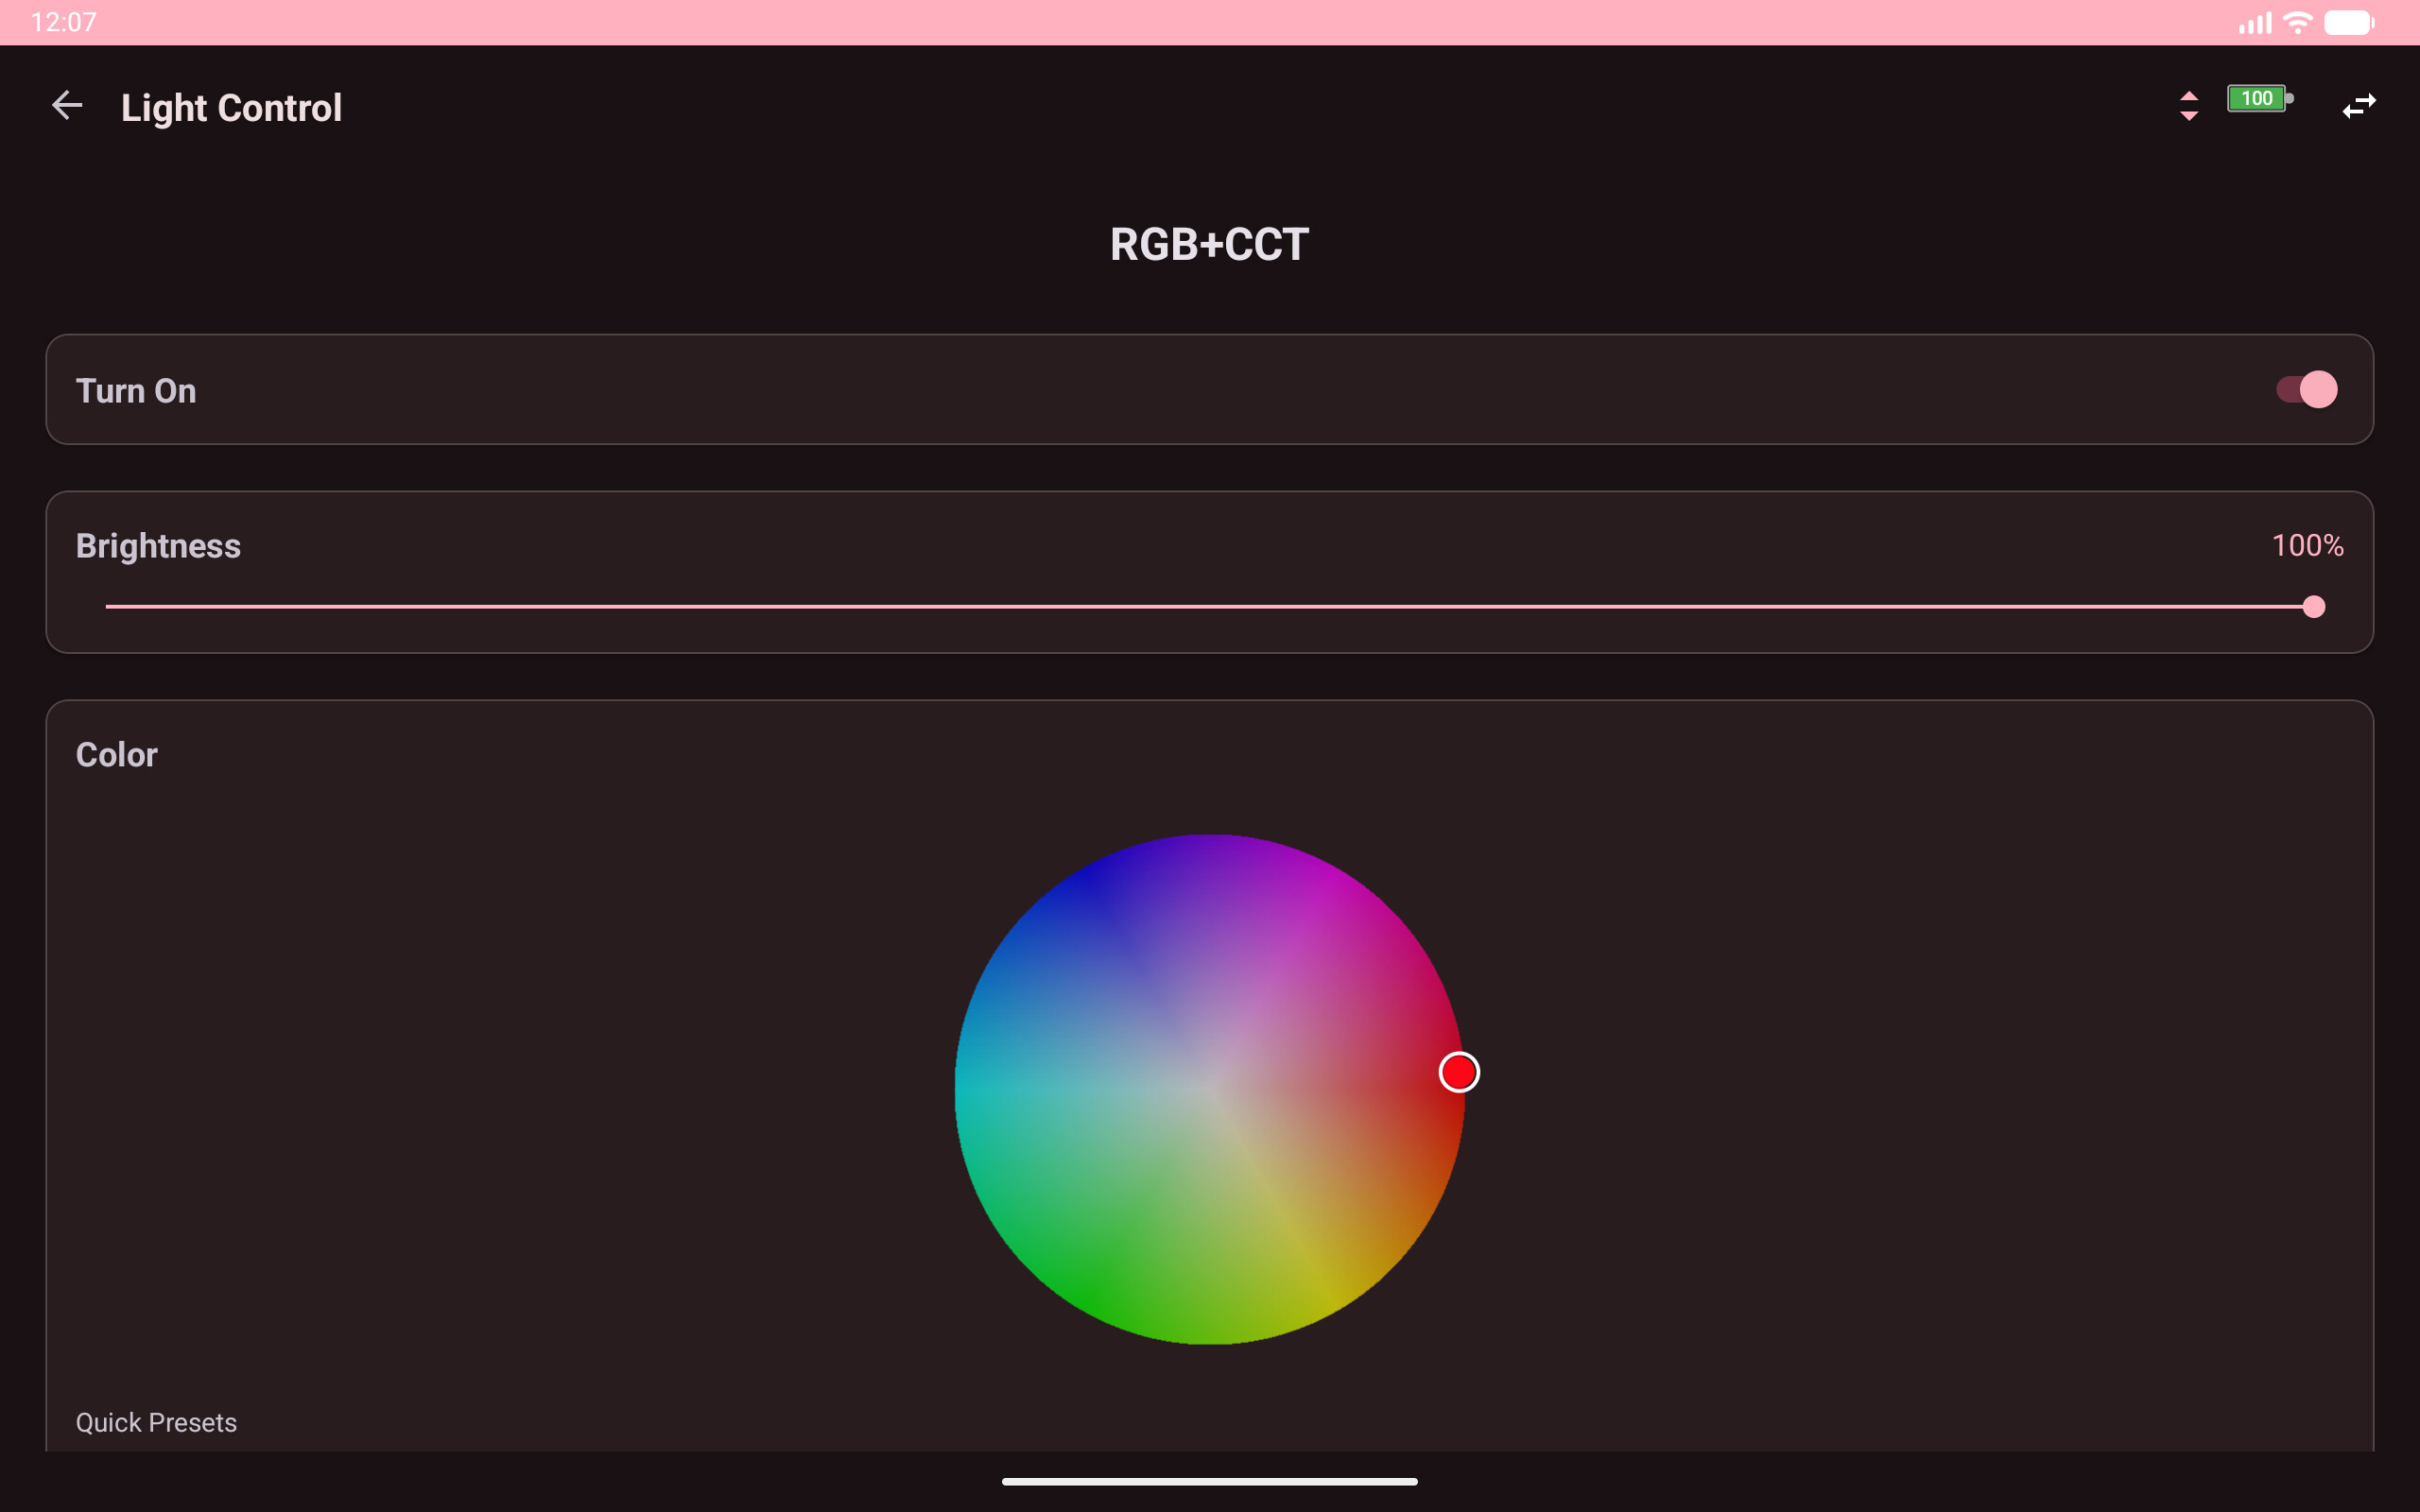Select the white center of the wheel
This screenshot has width=2420, height=1512.
1209,1089
